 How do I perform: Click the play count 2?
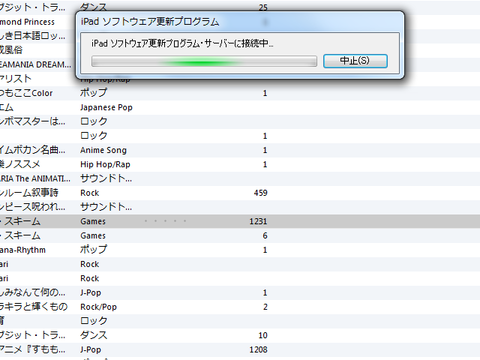pyautogui.click(x=265, y=307)
